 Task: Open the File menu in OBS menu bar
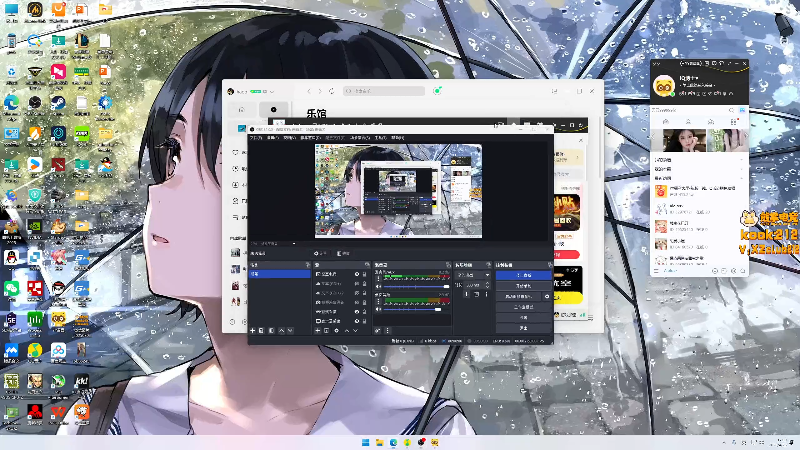tap(256, 138)
